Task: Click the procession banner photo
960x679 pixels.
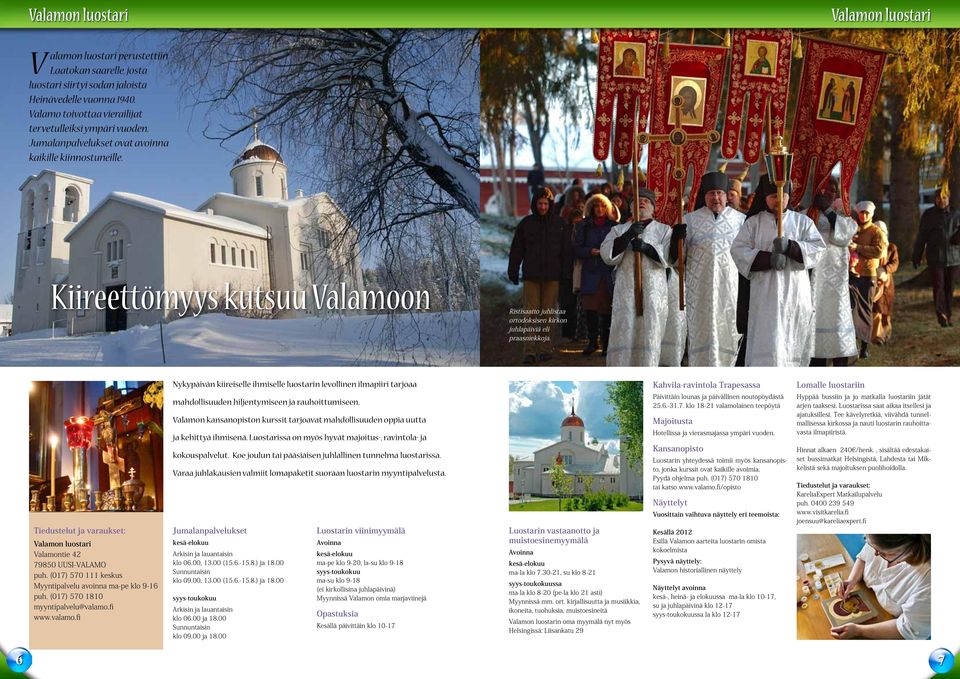Action: point(720,197)
